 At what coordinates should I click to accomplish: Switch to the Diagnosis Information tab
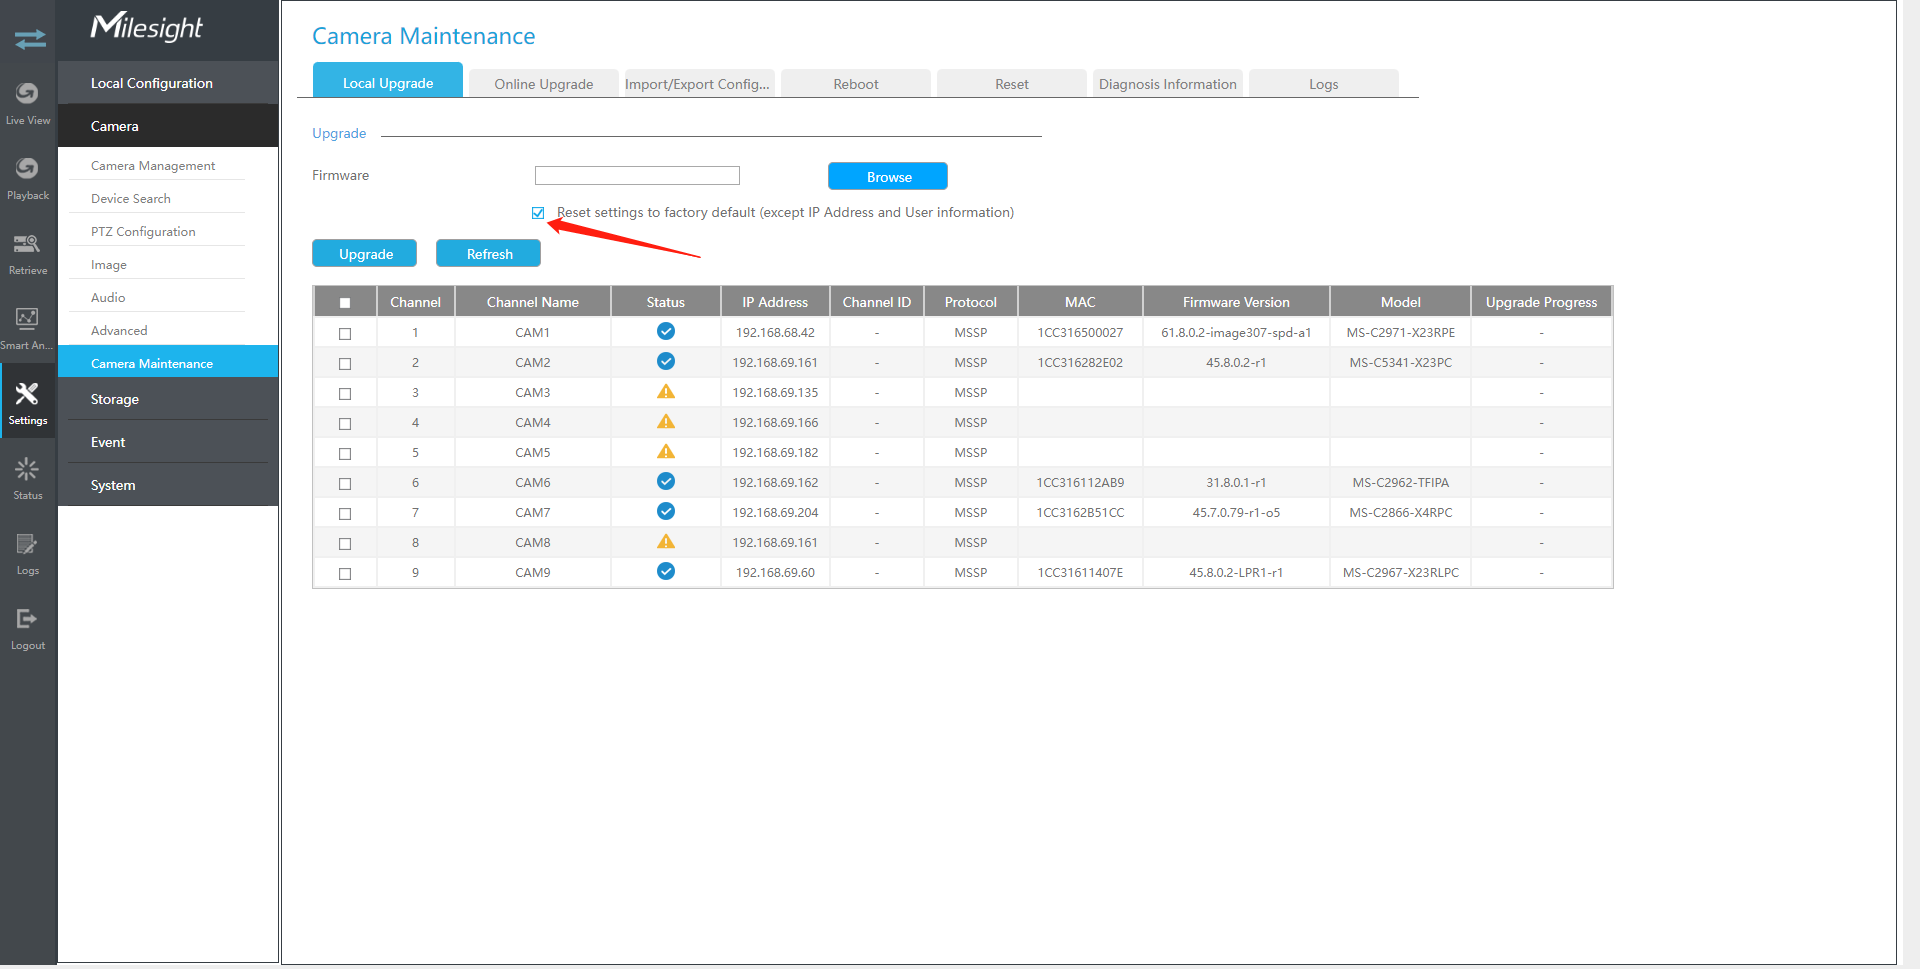1167,84
